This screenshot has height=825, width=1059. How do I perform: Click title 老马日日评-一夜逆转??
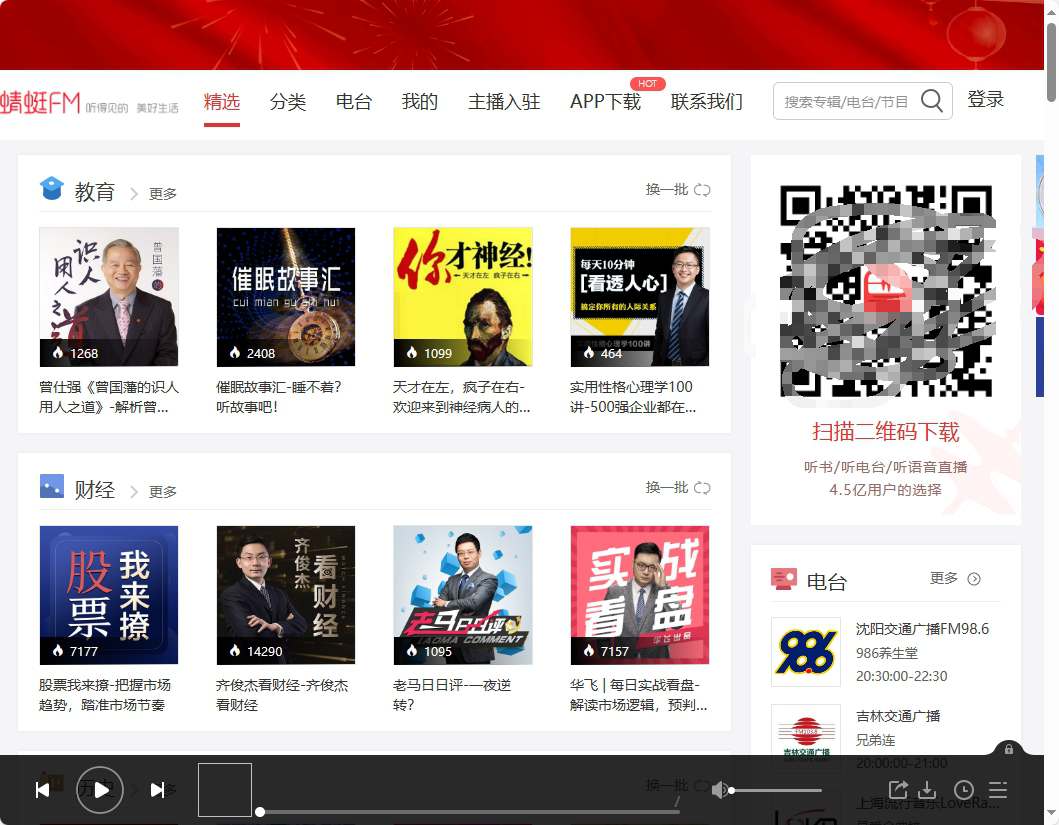click(452, 695)
